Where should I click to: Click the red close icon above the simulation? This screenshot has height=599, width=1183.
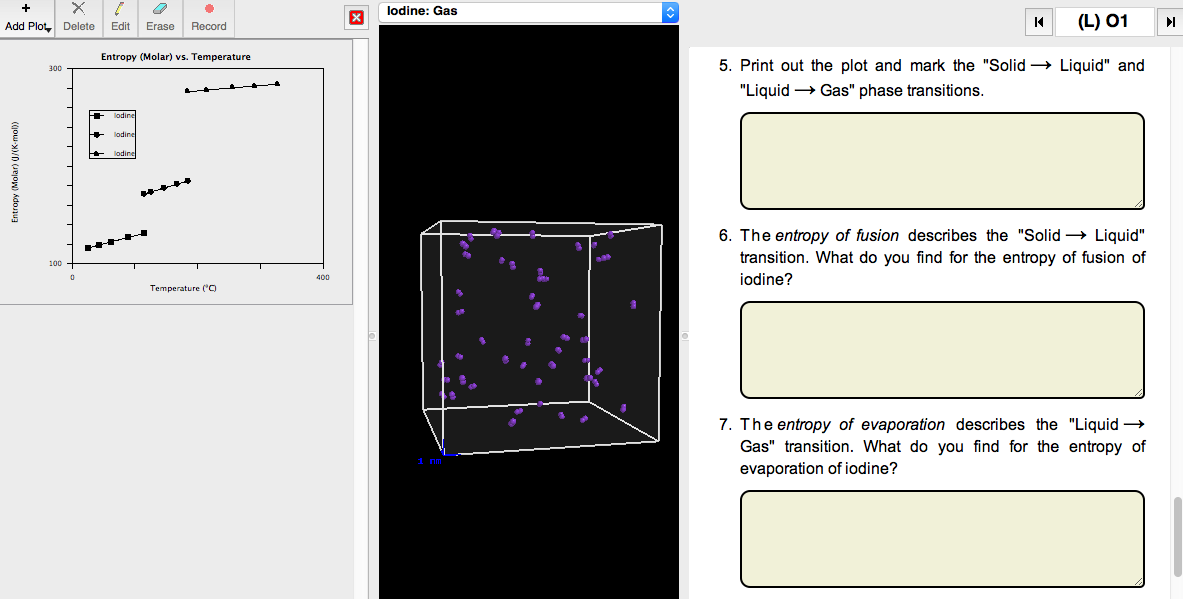[356, 17]
